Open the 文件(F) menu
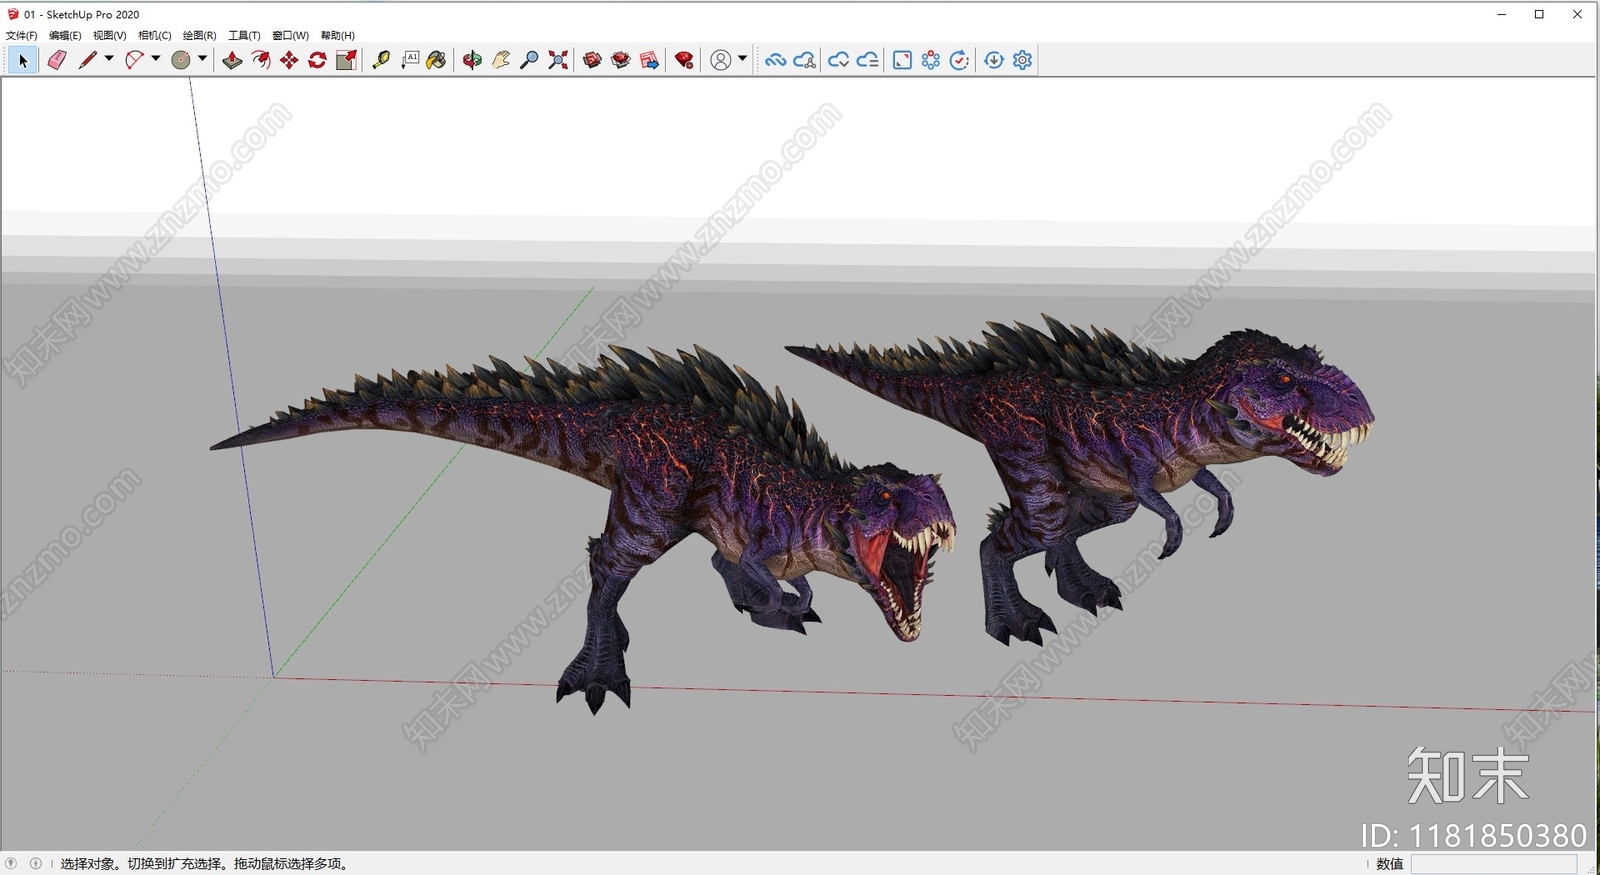Screen dimensions: 1600x875 [x=21, y=35]
